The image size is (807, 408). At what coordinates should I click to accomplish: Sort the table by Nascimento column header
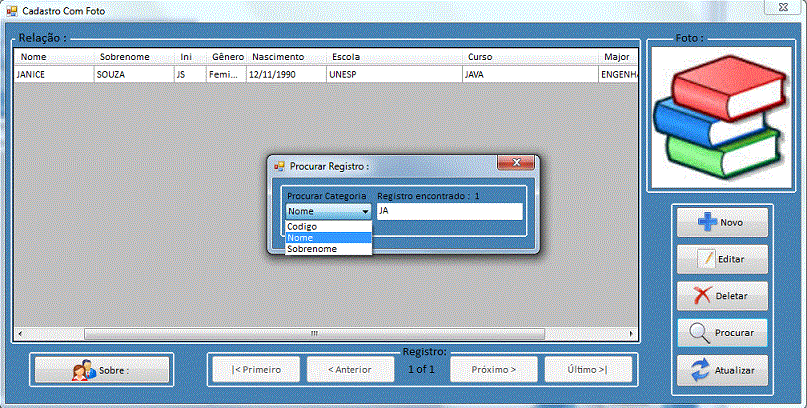pos(278,57)
